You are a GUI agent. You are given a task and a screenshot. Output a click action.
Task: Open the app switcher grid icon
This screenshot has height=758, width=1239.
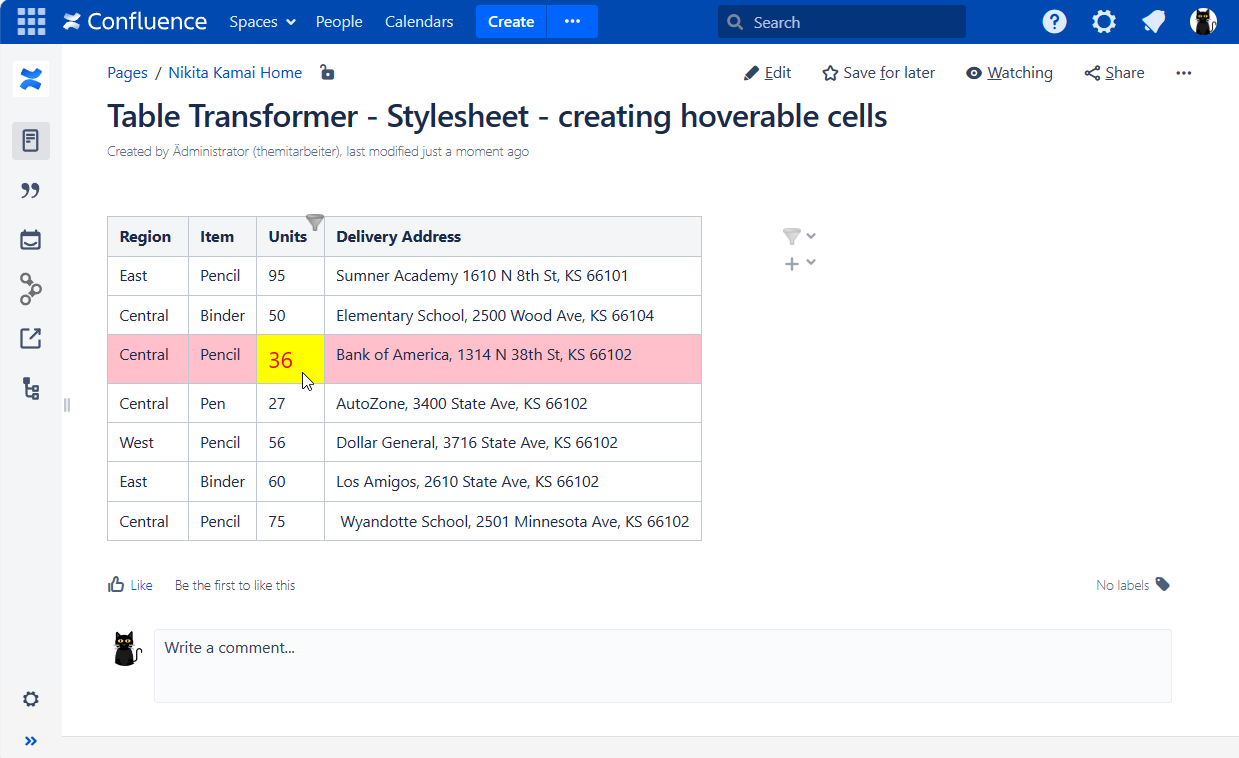[31, 21]
